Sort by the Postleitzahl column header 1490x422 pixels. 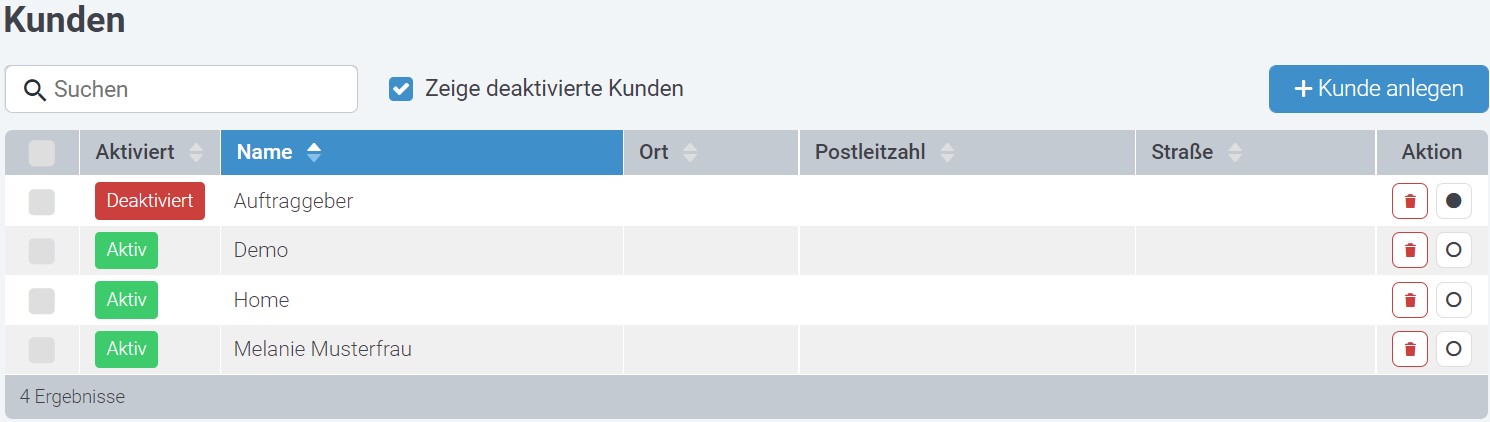click(967, 152)
